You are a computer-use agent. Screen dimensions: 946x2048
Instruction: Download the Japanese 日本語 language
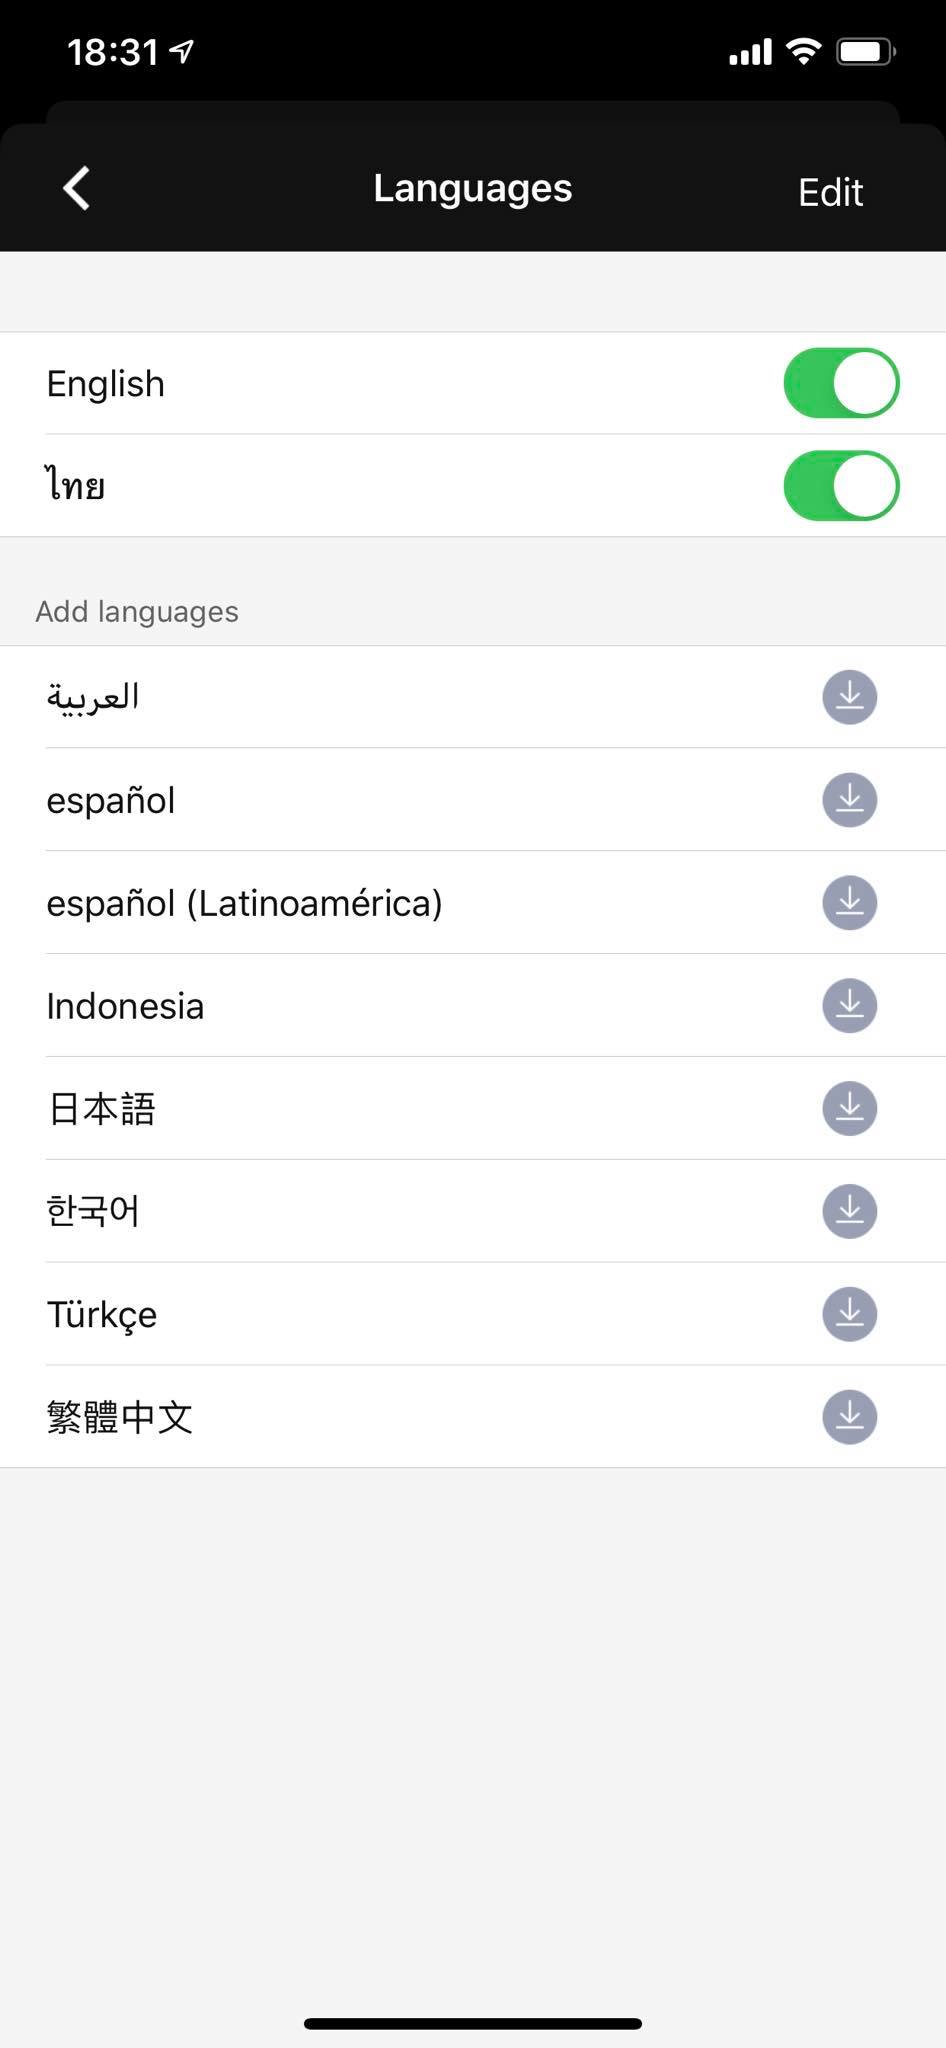[849, 1109]
